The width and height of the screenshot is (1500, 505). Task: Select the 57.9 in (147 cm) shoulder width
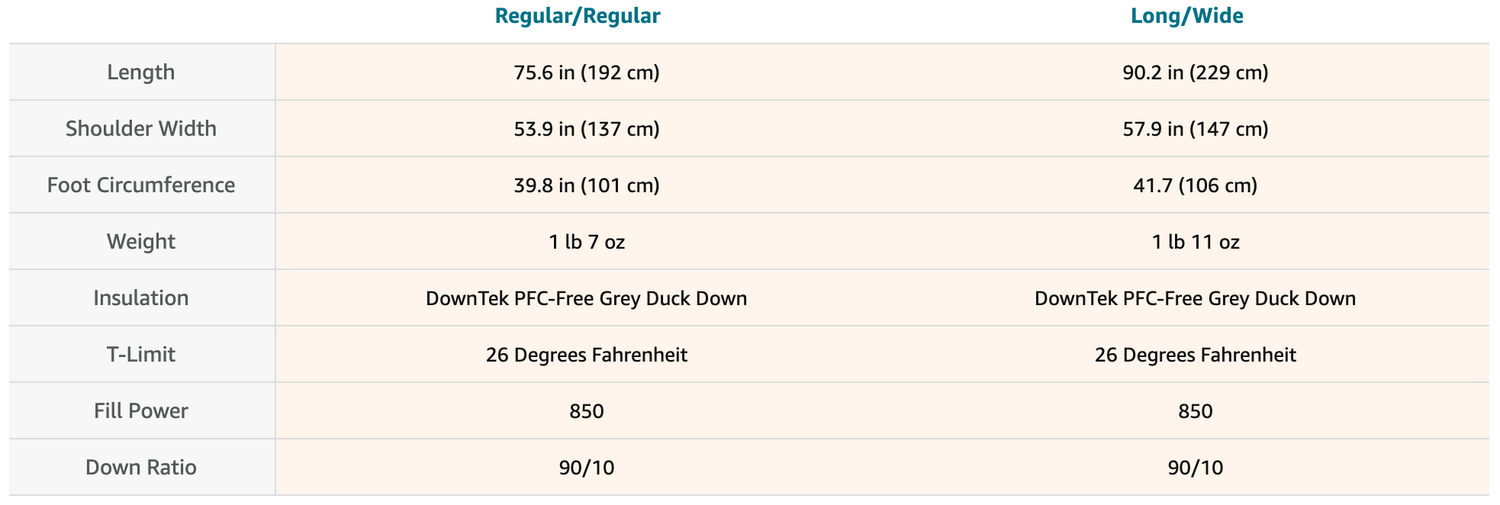click(1195, 129)
